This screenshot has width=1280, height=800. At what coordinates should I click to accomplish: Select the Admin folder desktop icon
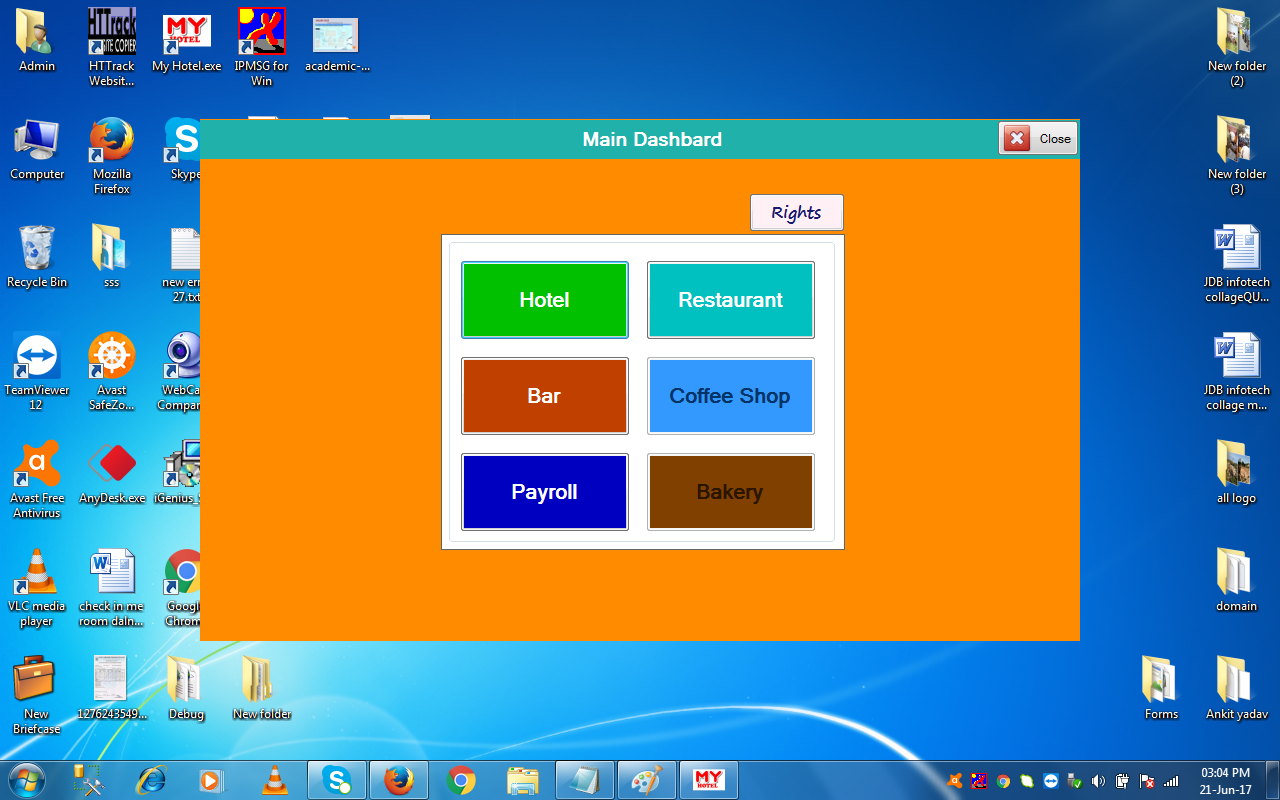pos(37,42)
